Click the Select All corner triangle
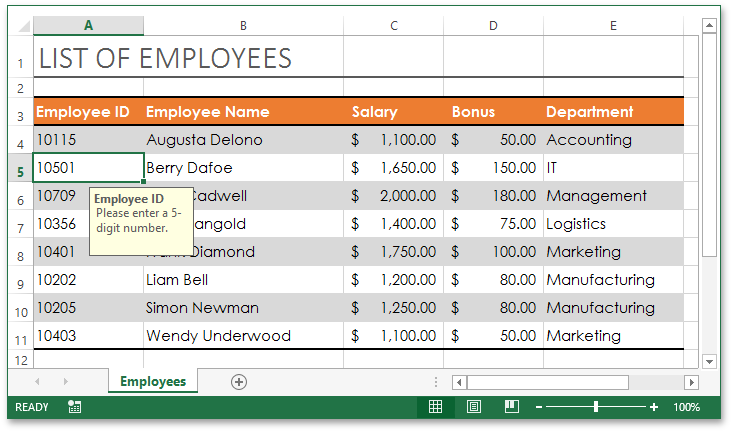 click(x=24, y=26)
